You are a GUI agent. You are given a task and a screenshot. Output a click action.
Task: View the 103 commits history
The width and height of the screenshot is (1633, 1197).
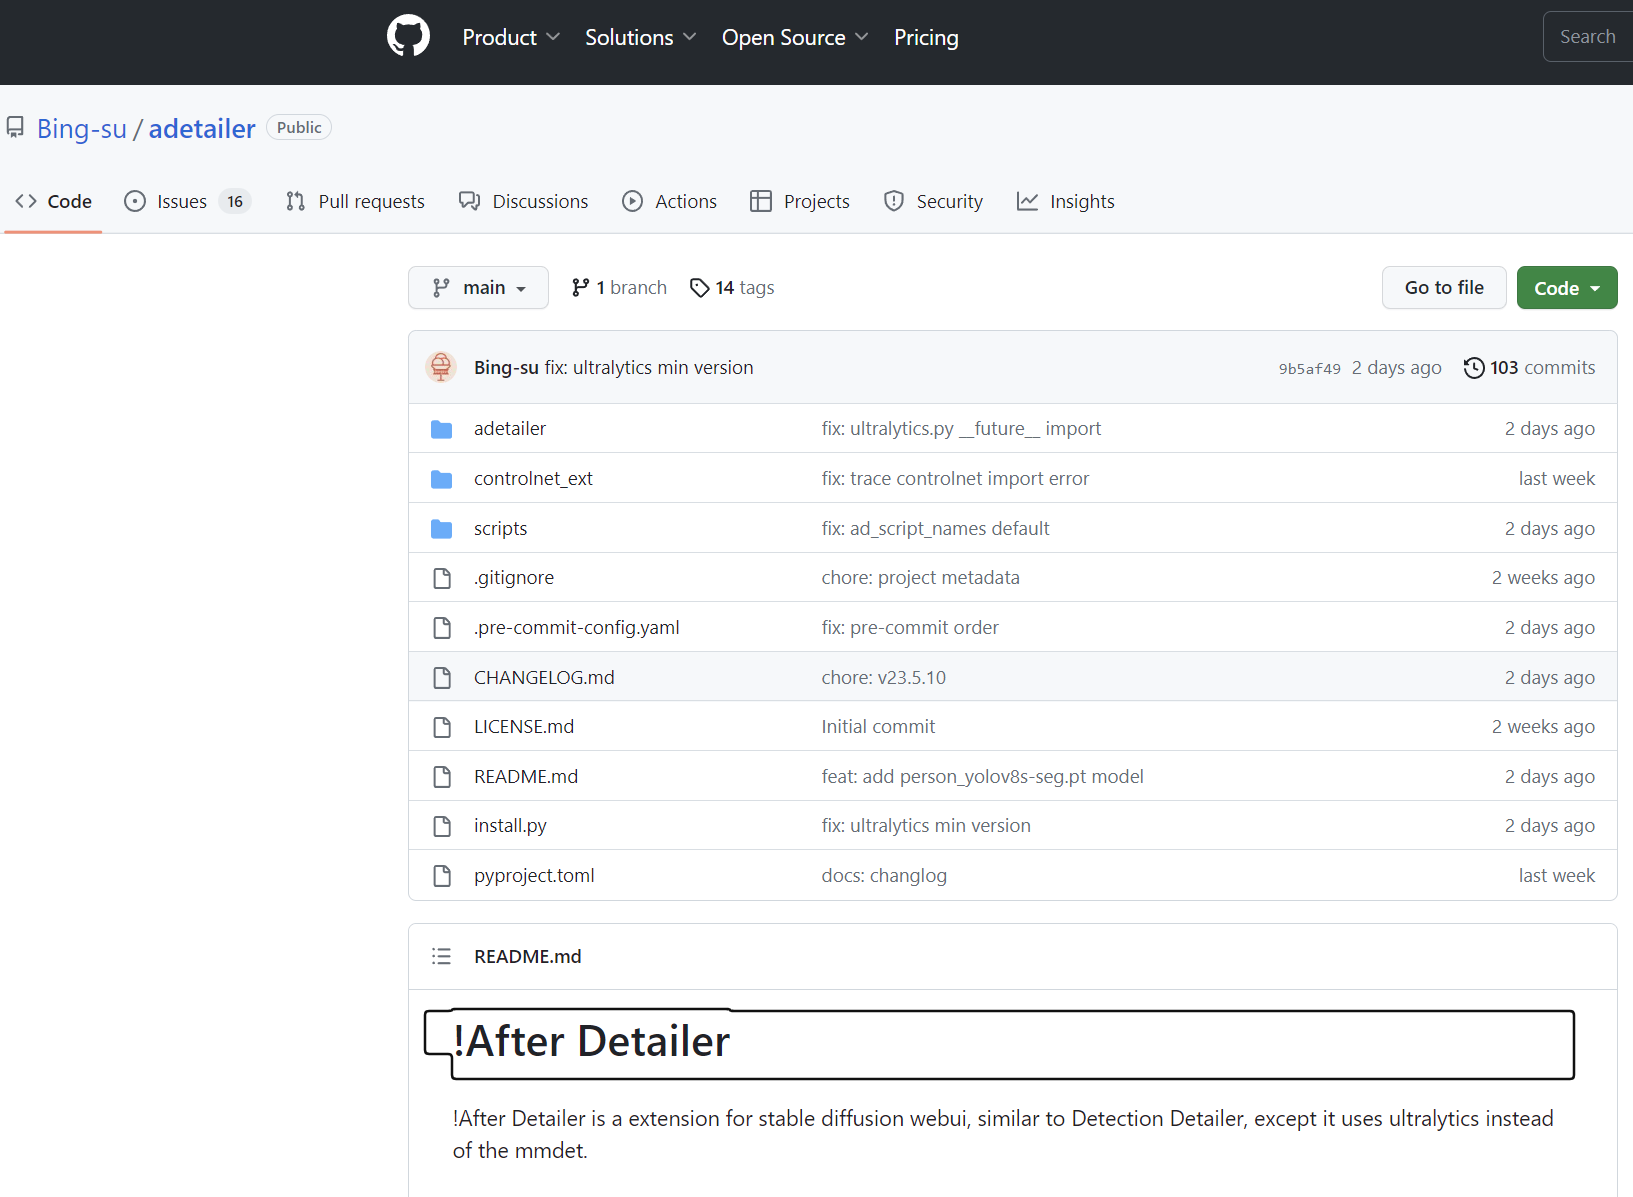[1530, 367]
